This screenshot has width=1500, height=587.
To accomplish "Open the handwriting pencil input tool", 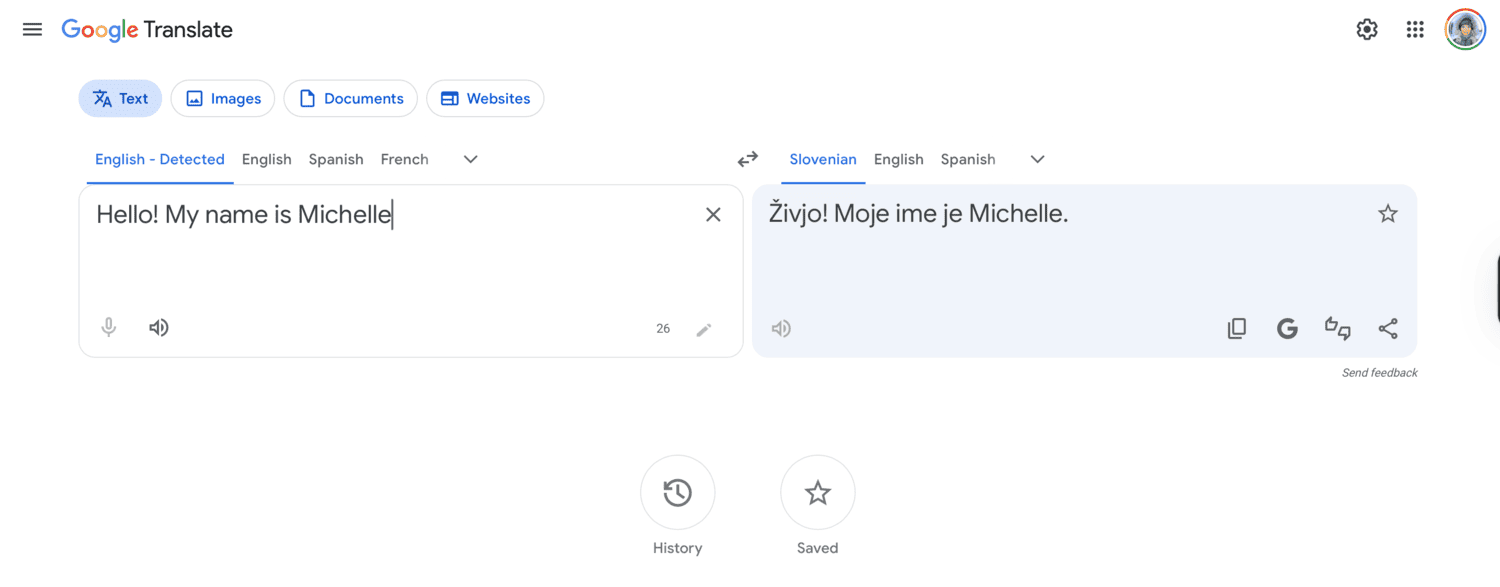I will [x=704, y=329].
